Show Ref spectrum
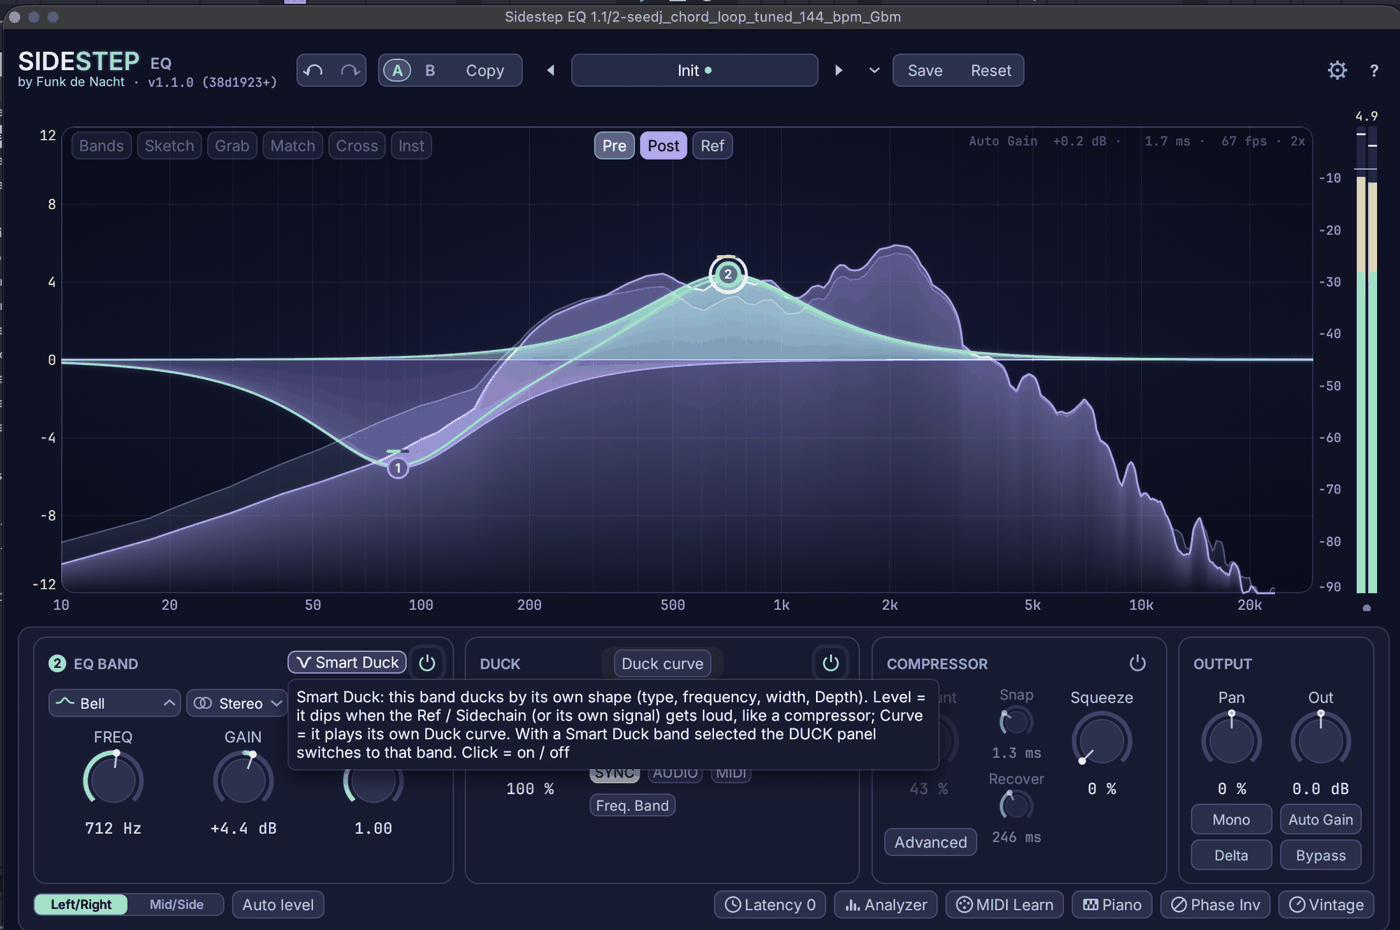Image resolution: width=1400 pixels, height=930 pixels. pos(712,145)
